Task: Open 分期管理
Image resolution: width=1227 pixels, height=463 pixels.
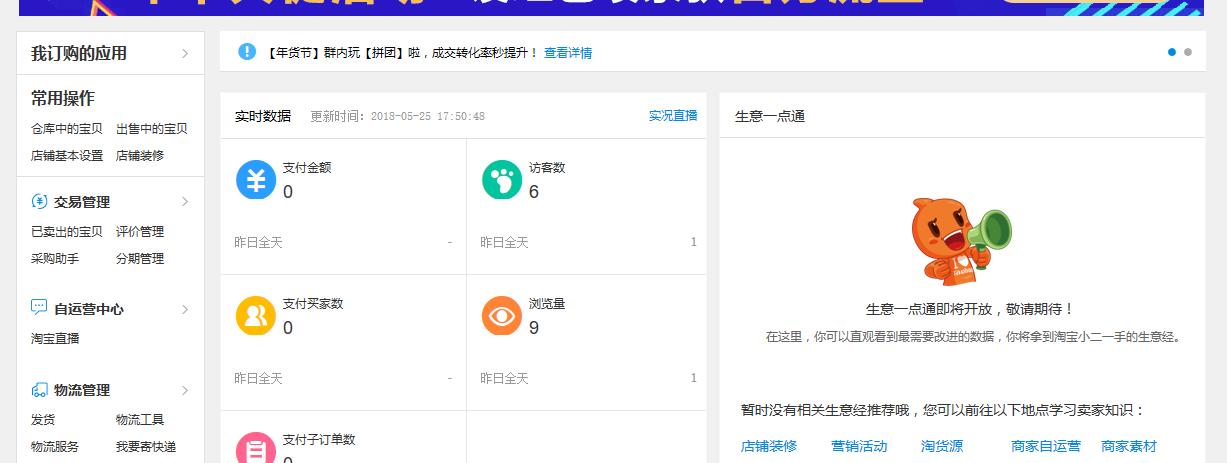Action: 140,259
